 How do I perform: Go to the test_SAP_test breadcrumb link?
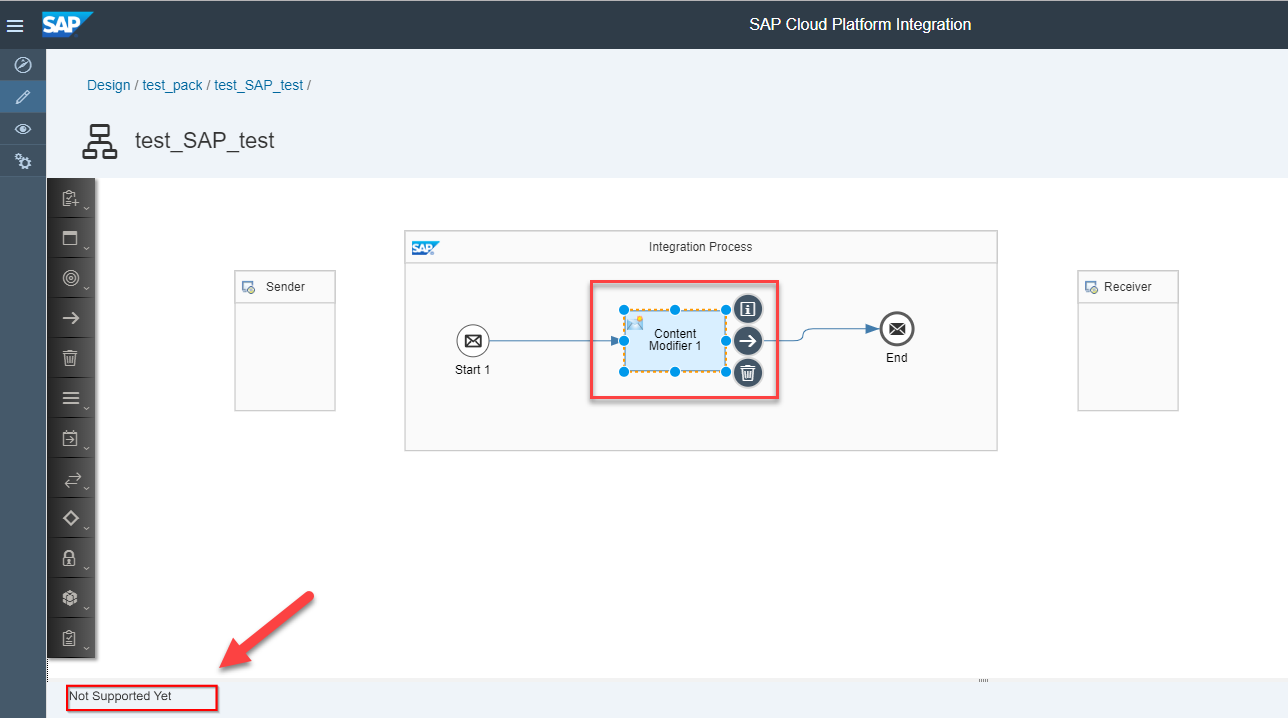point(259,85)
